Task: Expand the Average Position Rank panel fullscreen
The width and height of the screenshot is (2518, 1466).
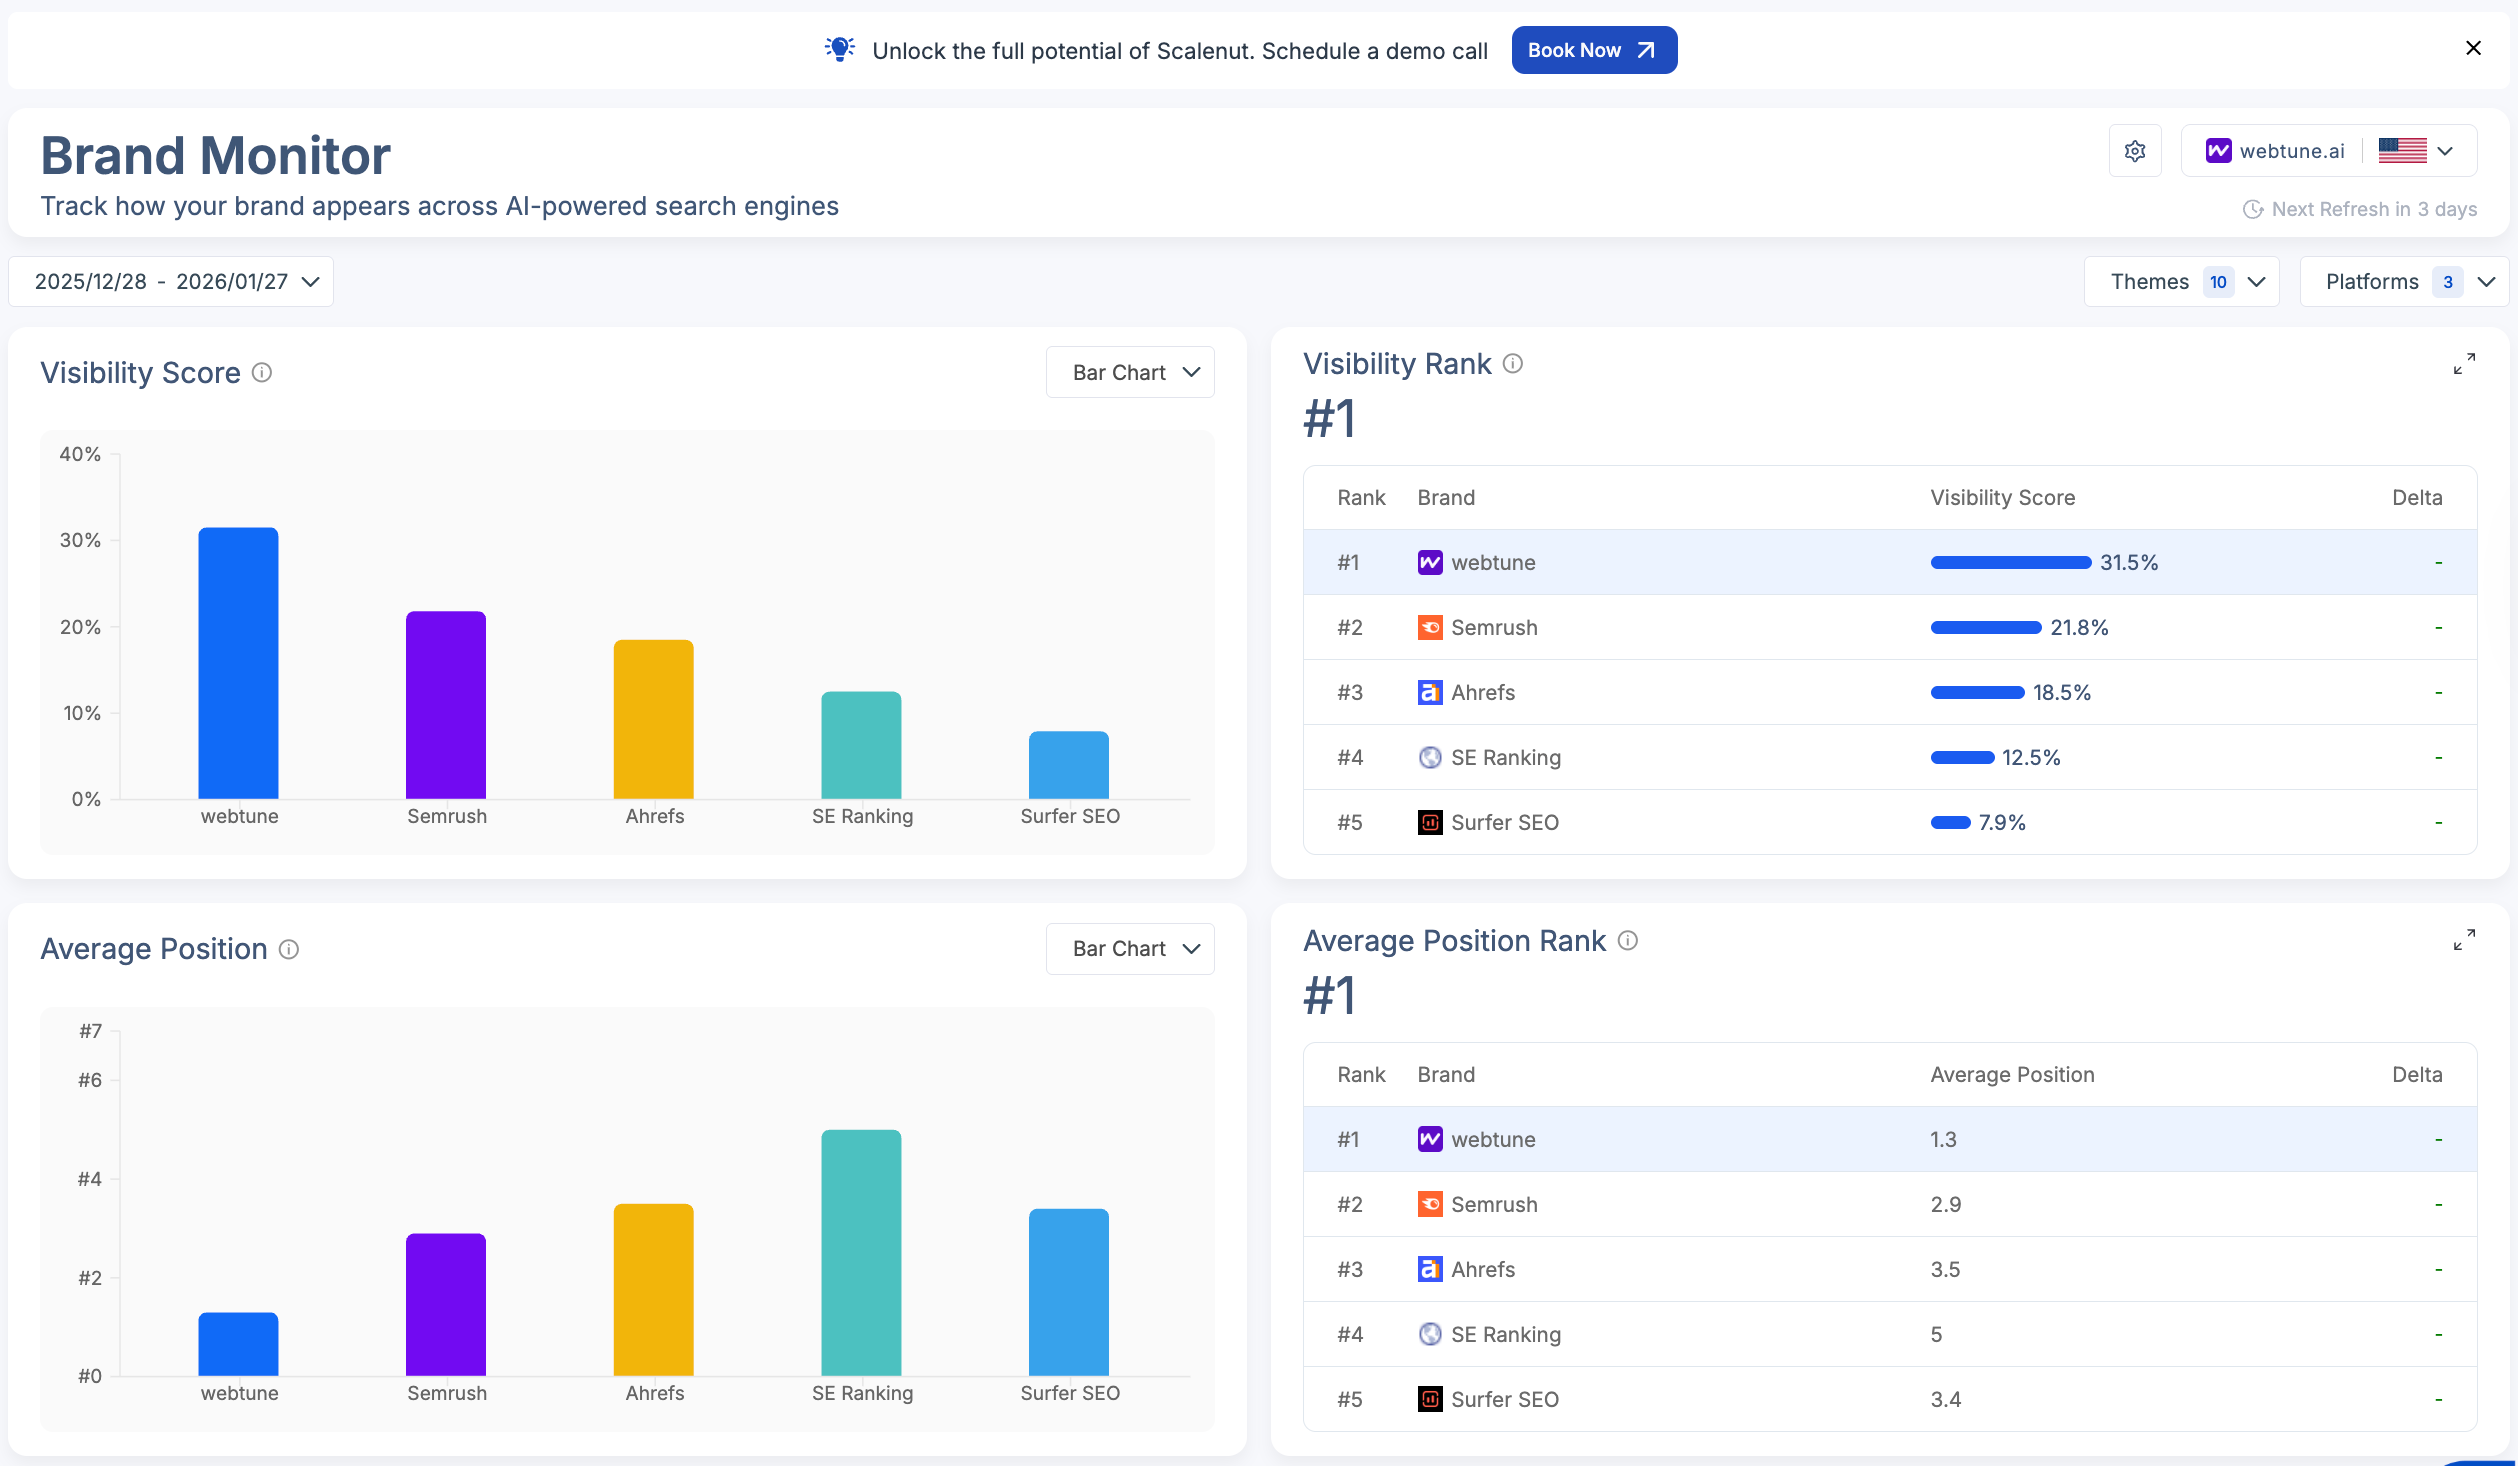Action: click(x=2465, y=940)
